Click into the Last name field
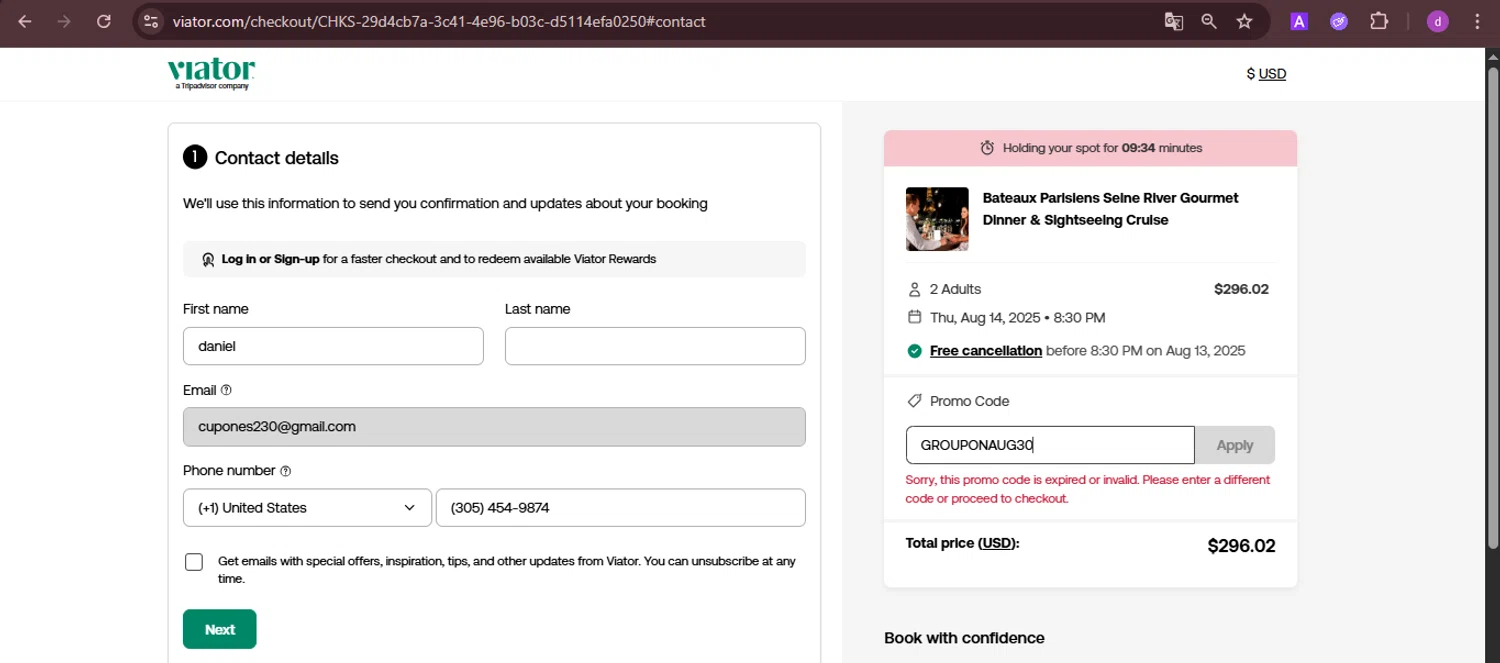 (655, 346)
